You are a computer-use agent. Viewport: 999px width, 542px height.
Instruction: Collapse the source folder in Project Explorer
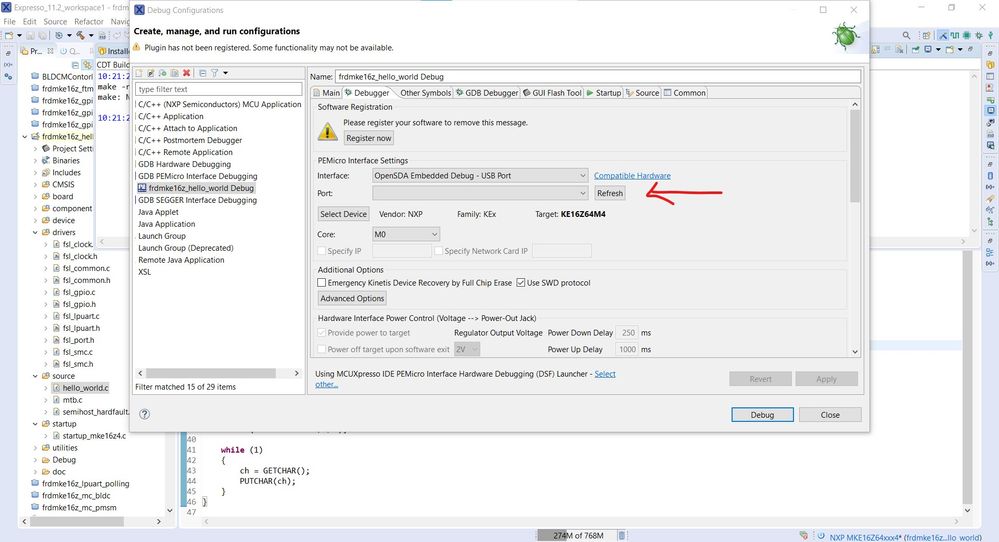[x=35, y=376]
